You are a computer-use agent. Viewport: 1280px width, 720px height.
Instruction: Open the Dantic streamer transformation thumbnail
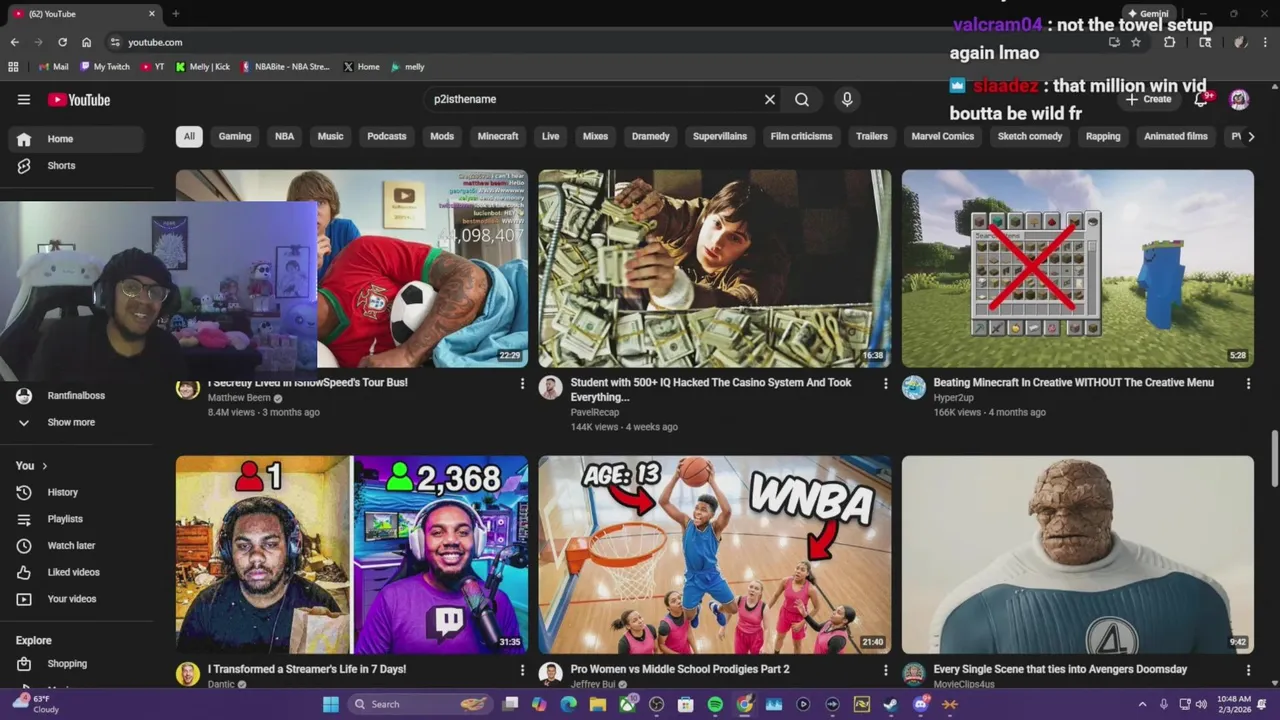tap(352, 555)
